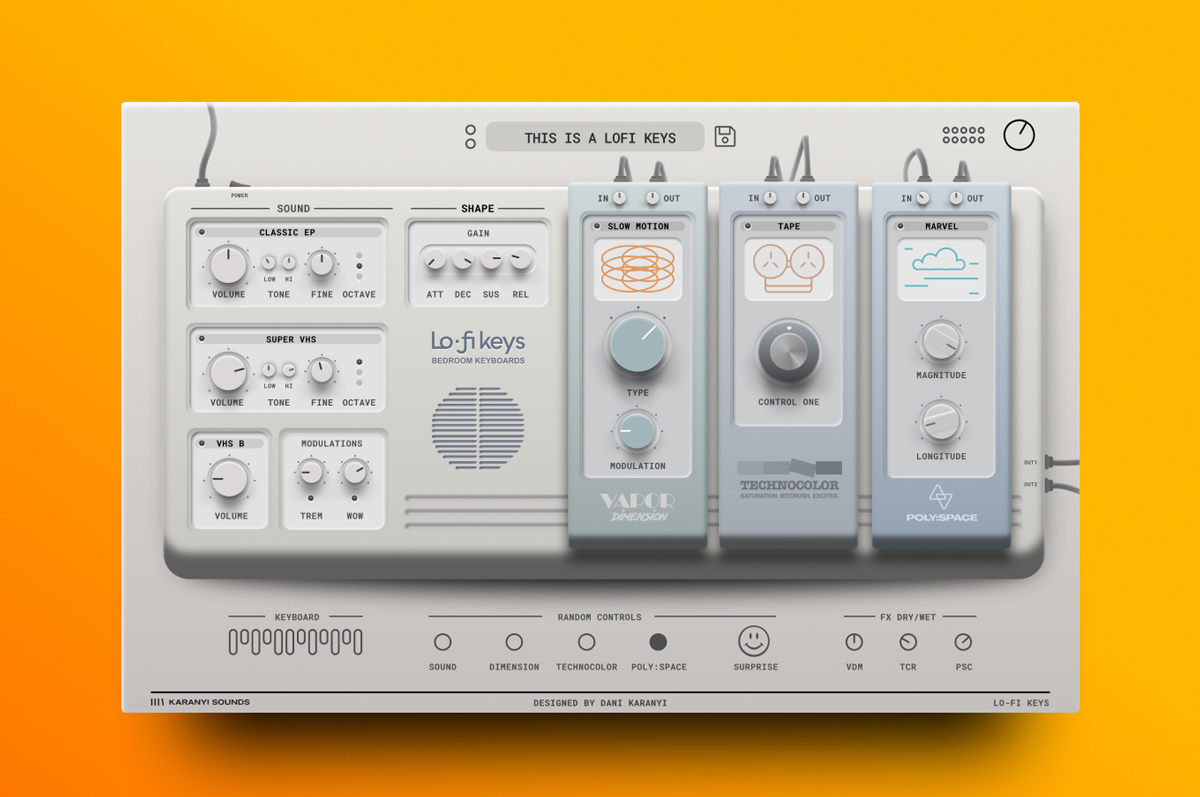
Task: Click the Marvel cloud display graphic
Action: 941,269
